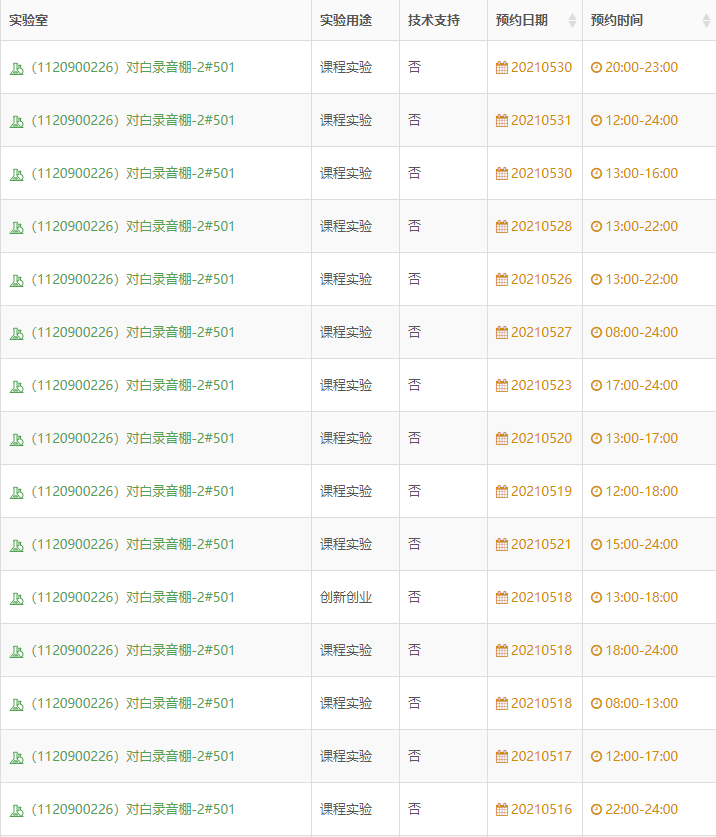Click the calendar icon beside 20210523

click(x=502, y=385)
